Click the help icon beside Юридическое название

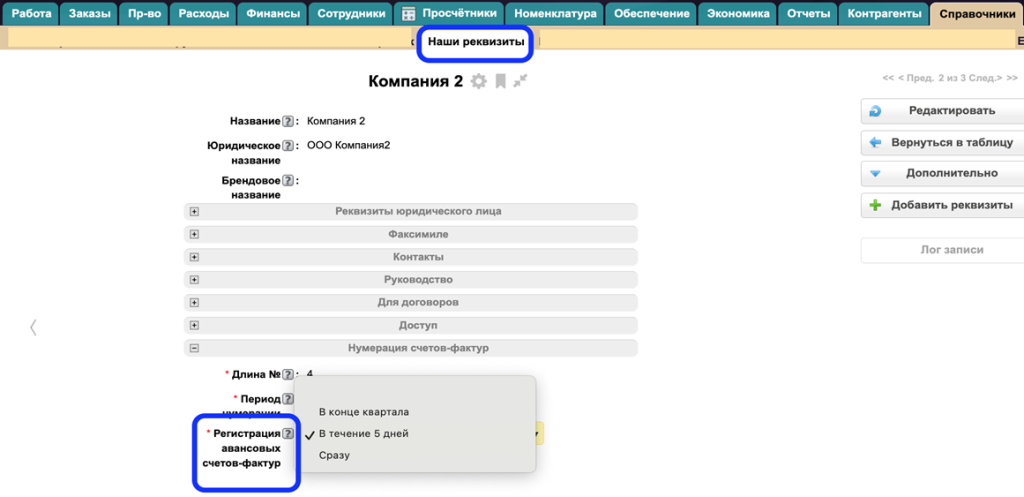tap(288, 146)
